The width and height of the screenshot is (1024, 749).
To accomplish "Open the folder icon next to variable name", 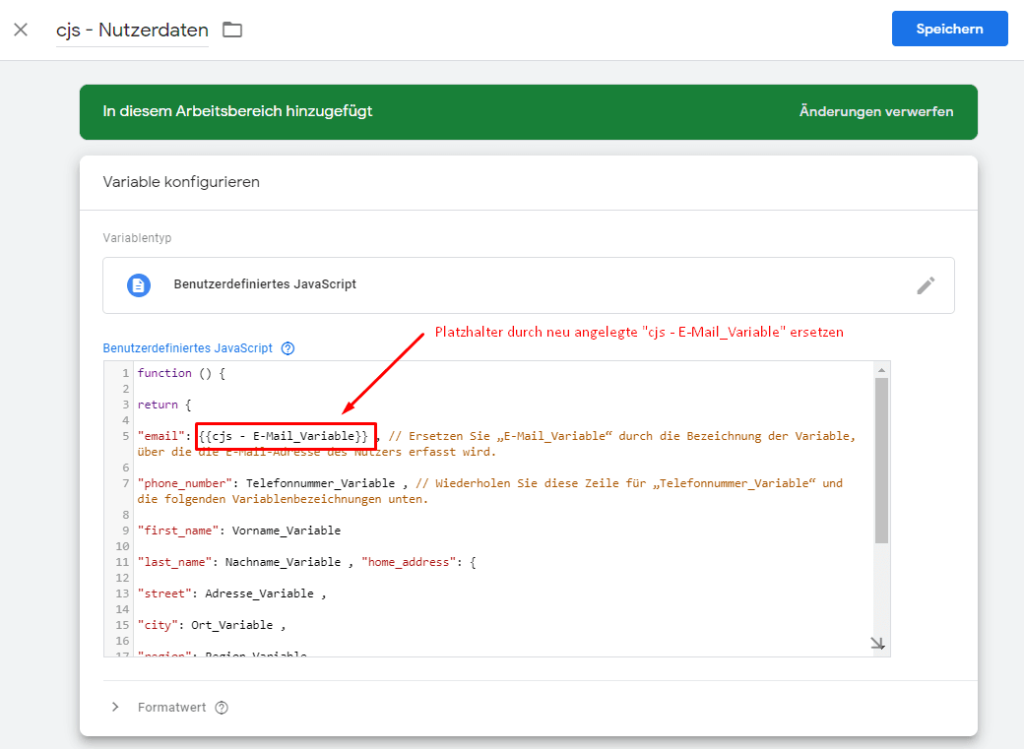I will [x=232, y=29].
